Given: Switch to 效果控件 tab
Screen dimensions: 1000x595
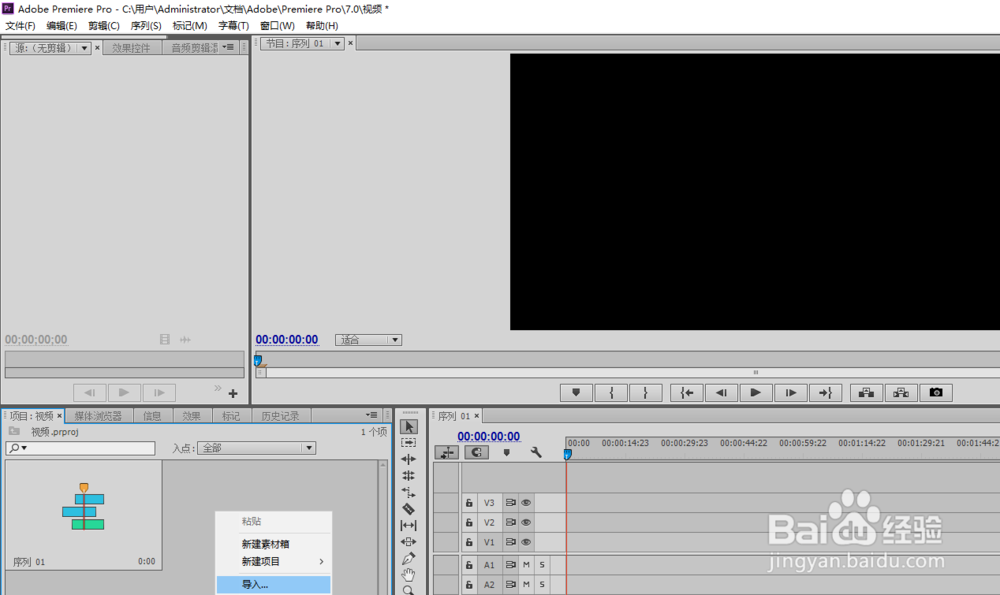Looking at the screenshot, I should point(131,48).
